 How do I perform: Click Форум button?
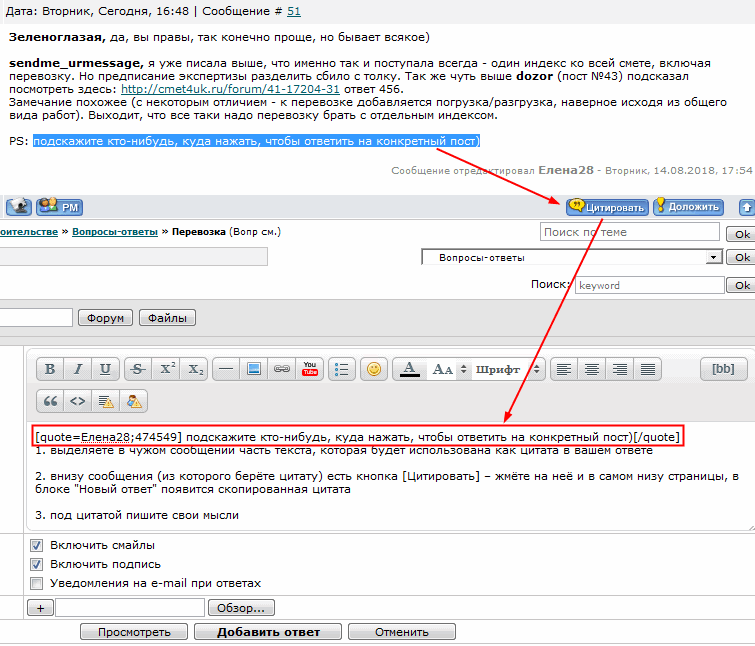[105, 318]
